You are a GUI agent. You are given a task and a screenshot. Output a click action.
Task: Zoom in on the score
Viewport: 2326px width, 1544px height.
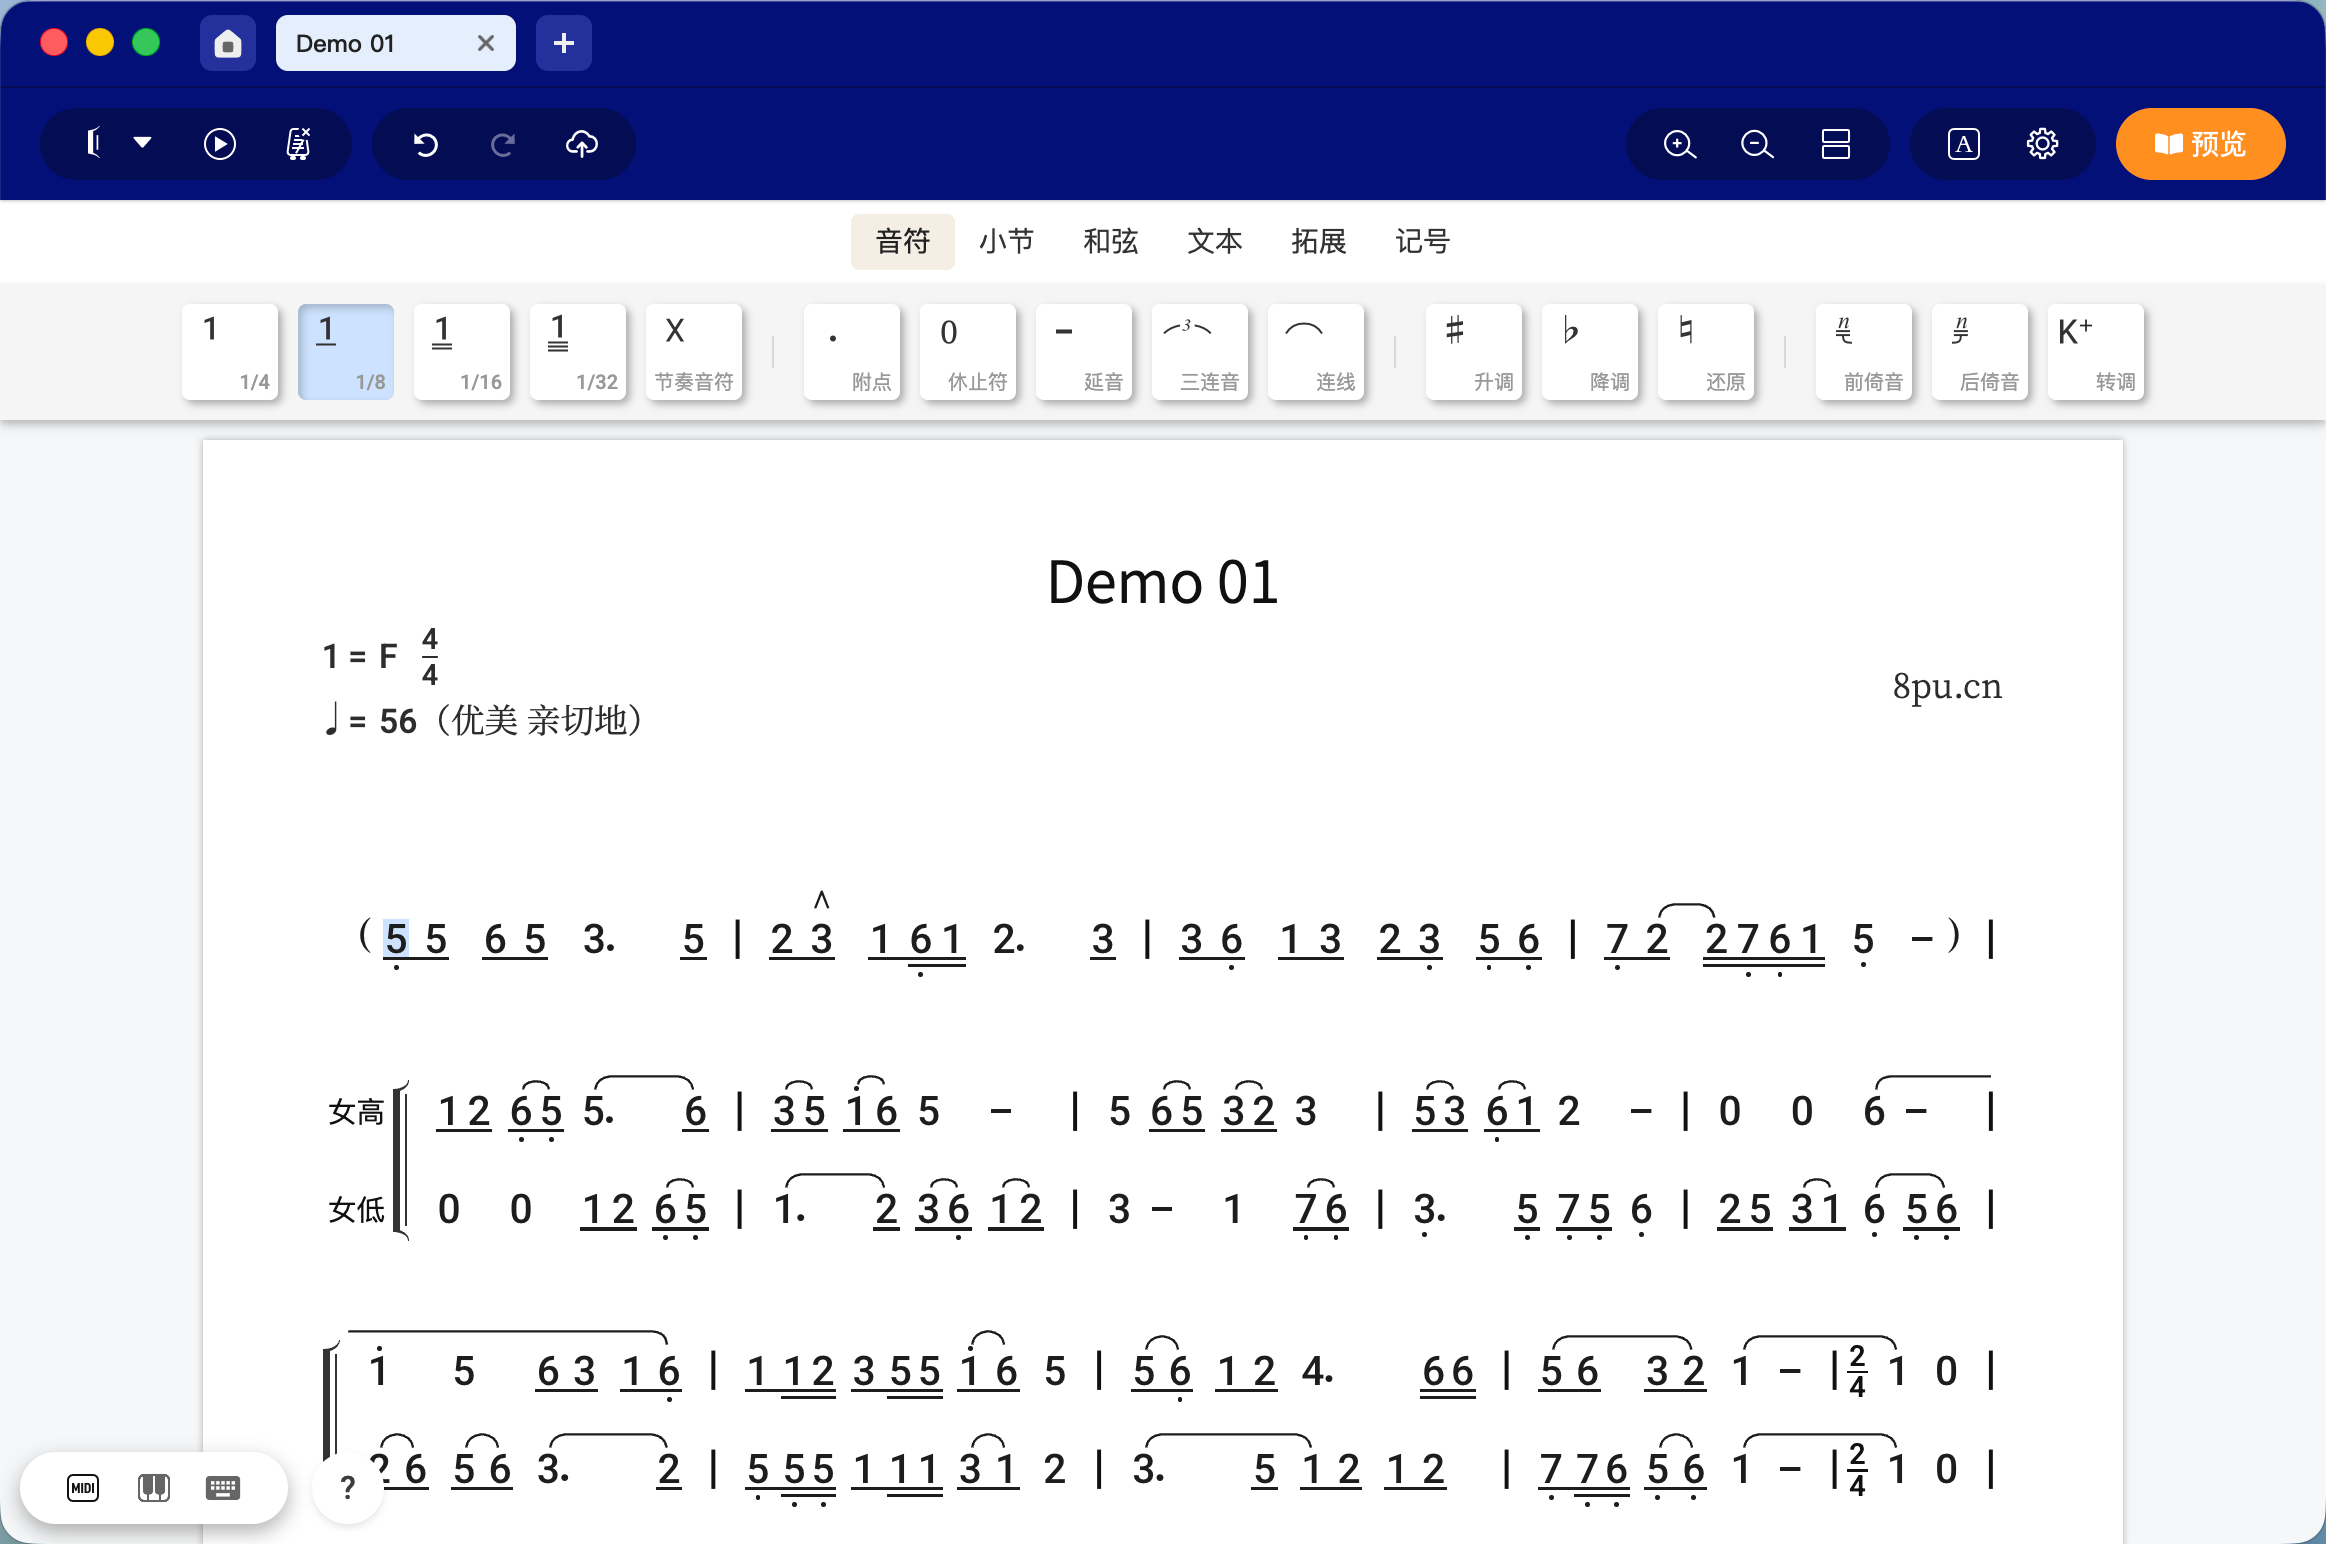coord(1680,144)
